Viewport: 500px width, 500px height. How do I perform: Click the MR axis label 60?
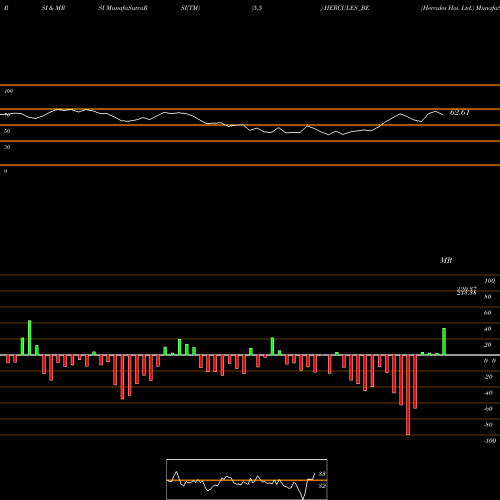(x=487, y=313)
